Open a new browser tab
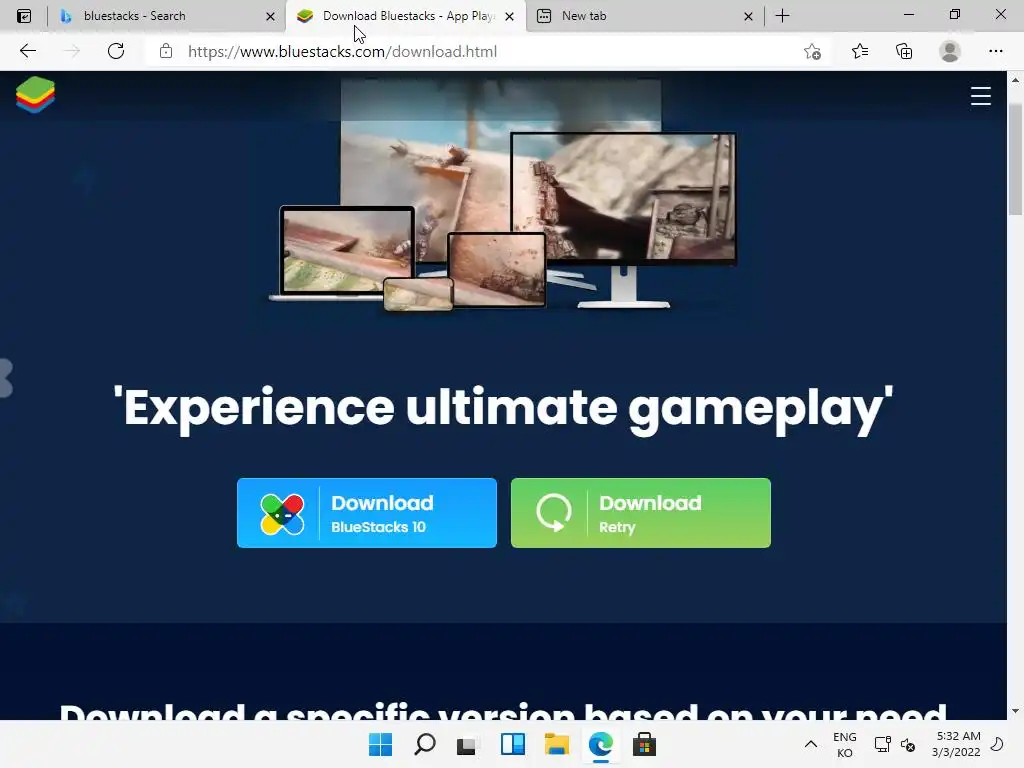Screen dimensions: 1024x768 [782, 16]
